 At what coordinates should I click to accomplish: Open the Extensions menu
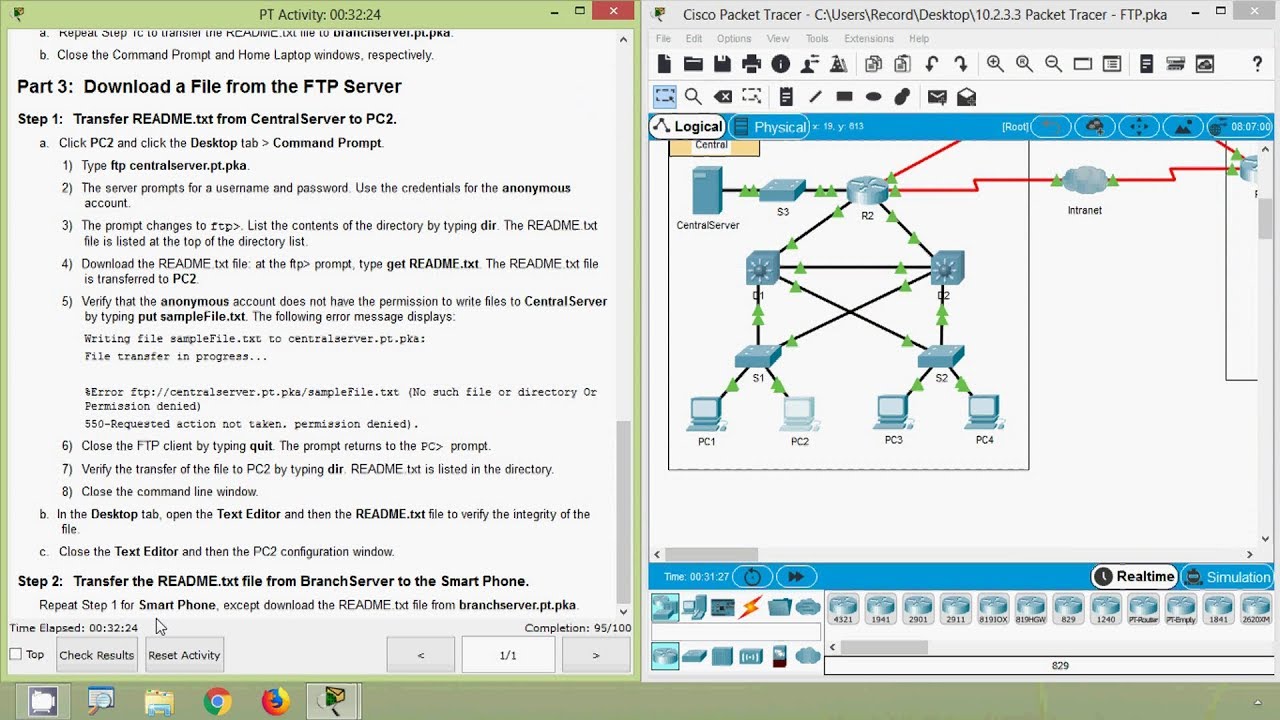coord(869,39)
